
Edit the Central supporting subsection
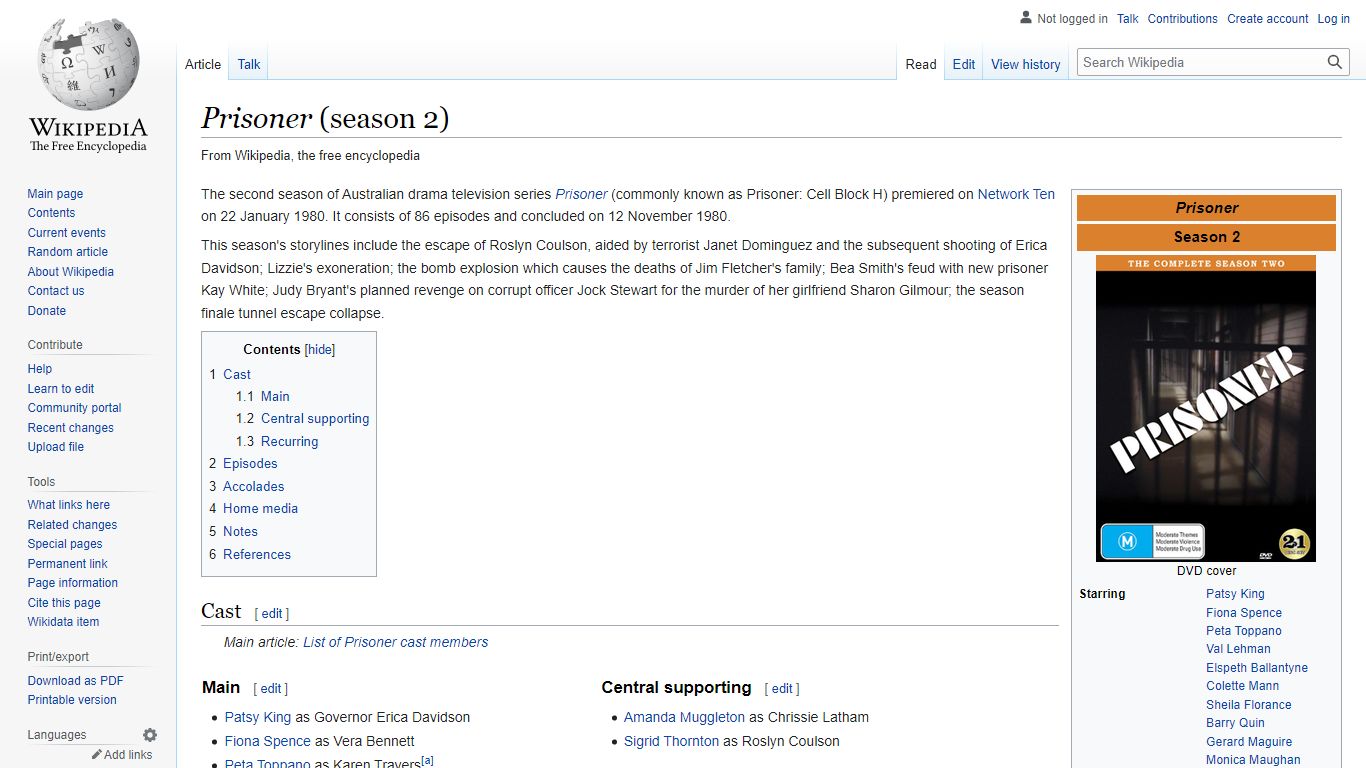[x=782, y=689]
